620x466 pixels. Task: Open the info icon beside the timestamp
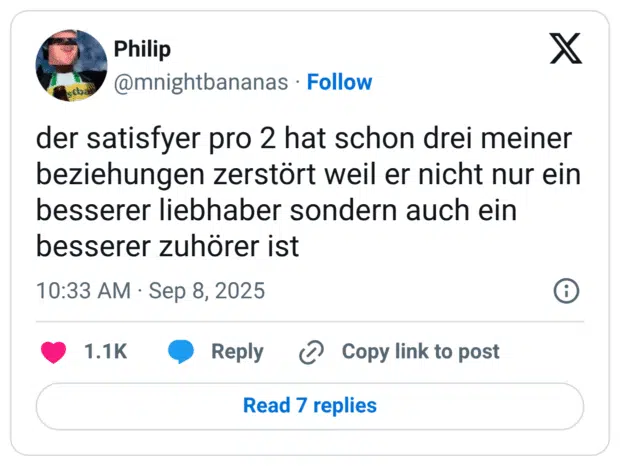(x=565, y=291)
